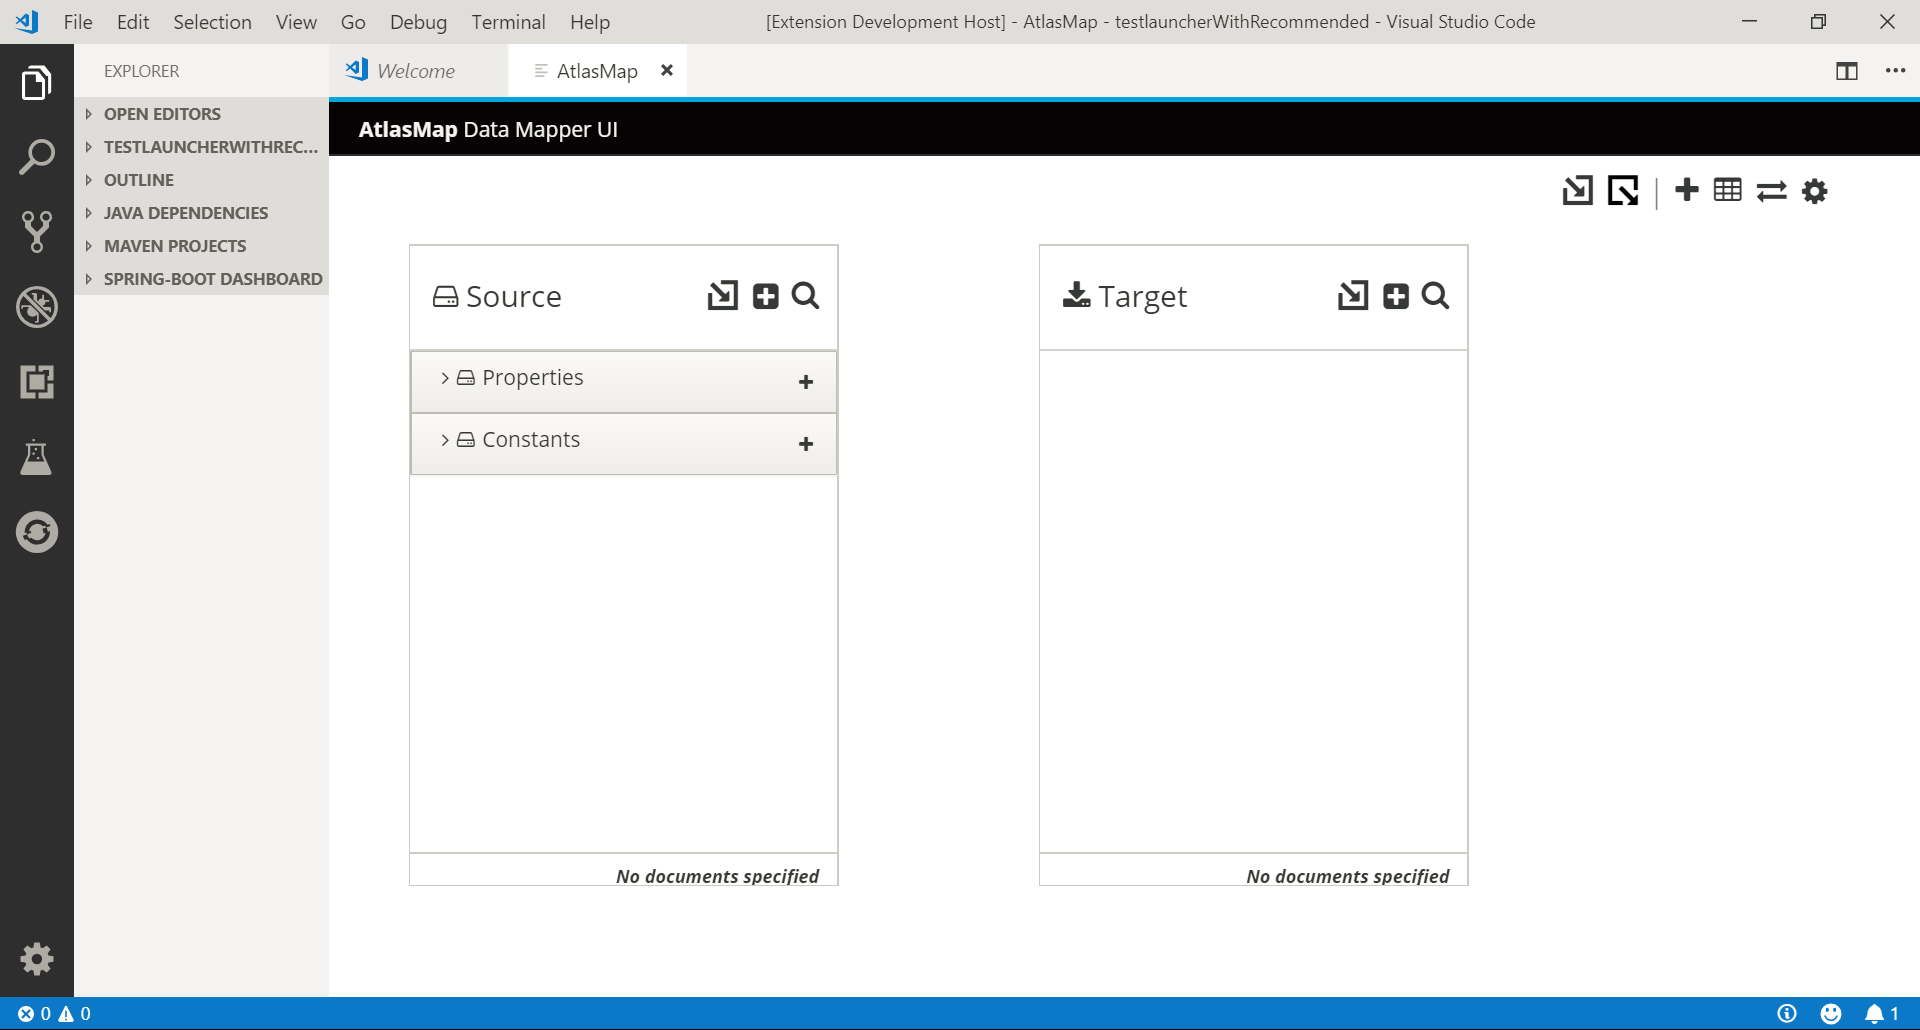The width and height of the screenshot is (1920, 1030).
Task: Import a source document in AtlasMap
Action: pyautogui.click(x=722, y=295)
